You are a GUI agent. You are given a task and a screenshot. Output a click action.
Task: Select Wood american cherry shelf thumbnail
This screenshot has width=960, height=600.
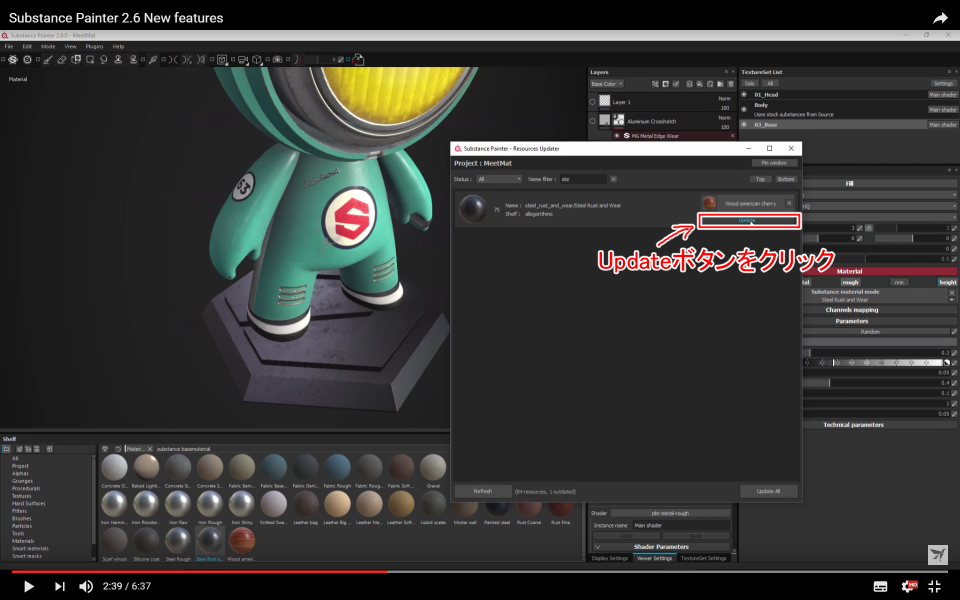click(x=242, y=540)
